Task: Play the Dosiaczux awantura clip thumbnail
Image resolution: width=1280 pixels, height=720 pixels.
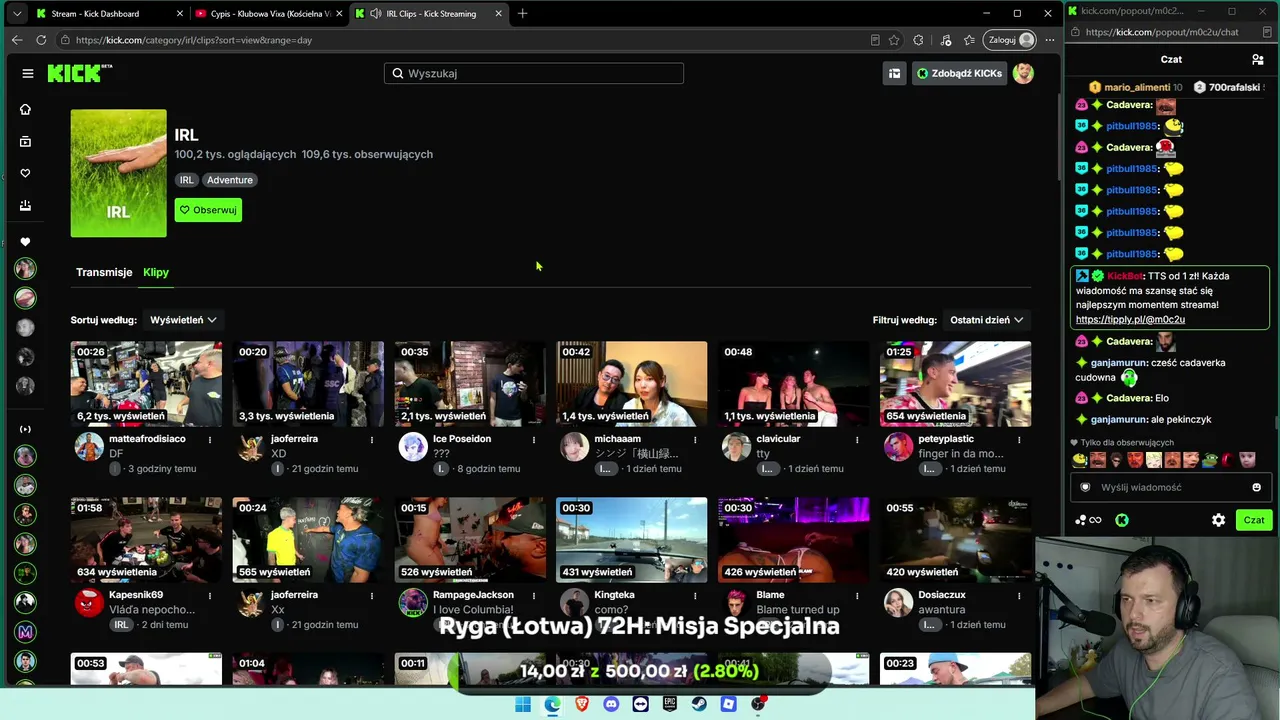Action: pyautogui.click(x=955, y=540)
